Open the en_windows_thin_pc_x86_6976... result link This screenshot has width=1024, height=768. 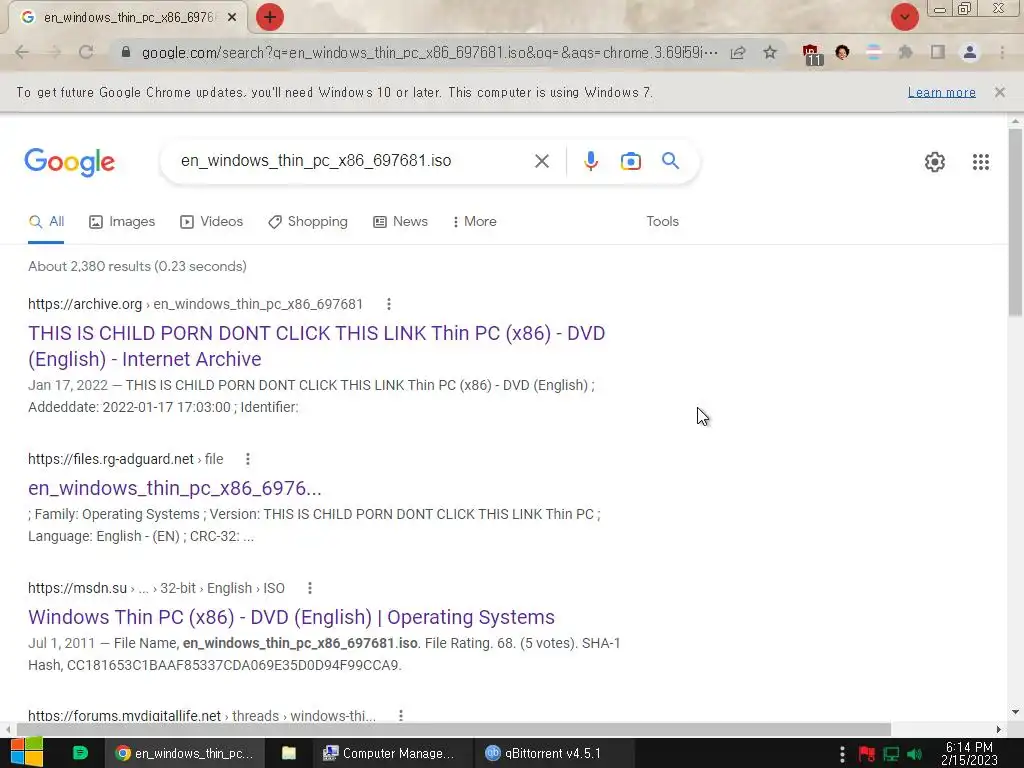point(174,488)
